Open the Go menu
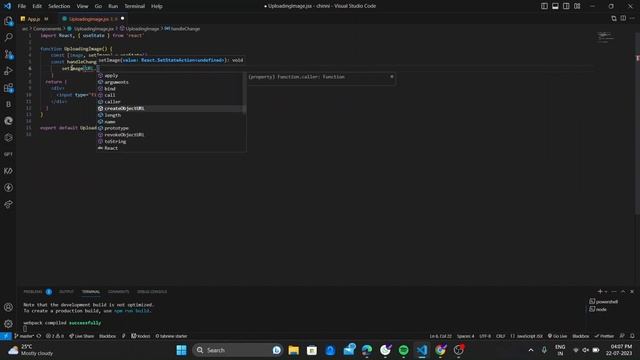 pyautogui.click(x=98, y=6)
